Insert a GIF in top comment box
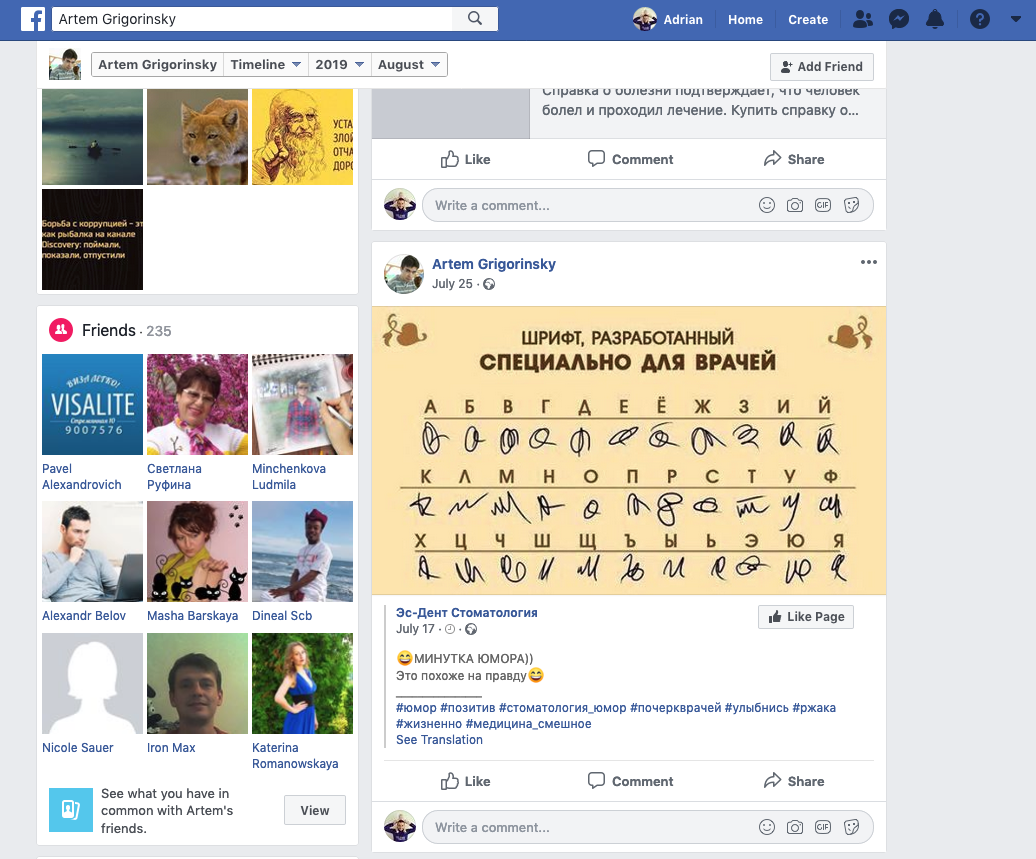 point(823,205)
